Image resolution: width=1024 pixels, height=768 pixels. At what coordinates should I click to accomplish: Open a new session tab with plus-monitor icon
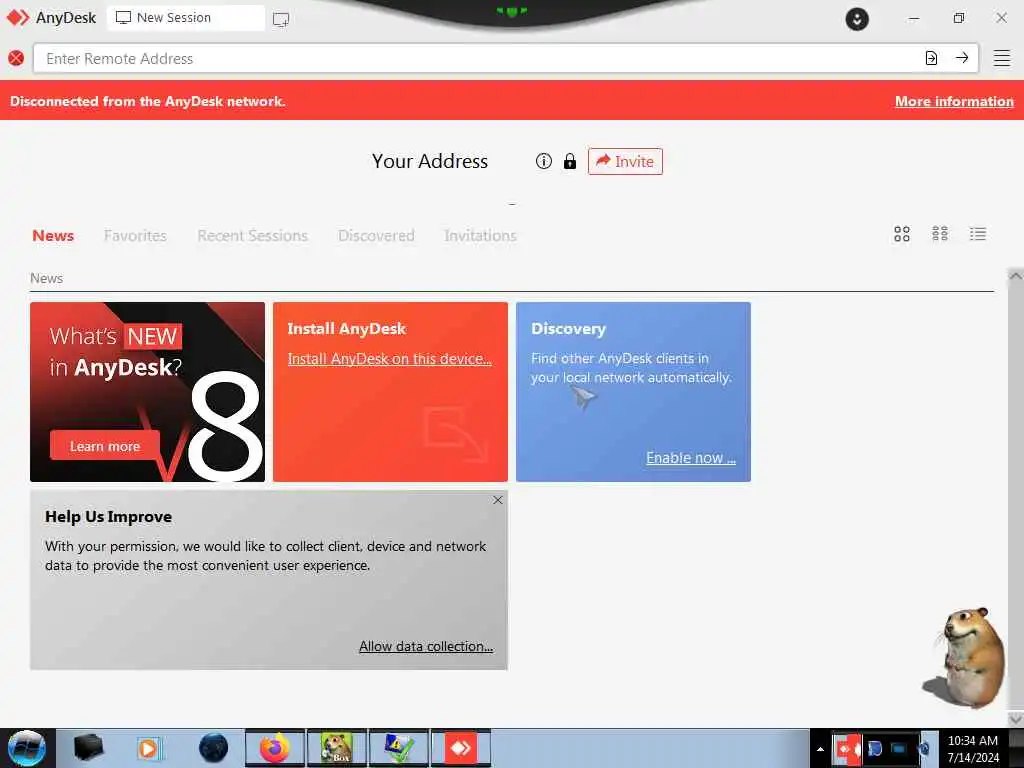point(281,19)
